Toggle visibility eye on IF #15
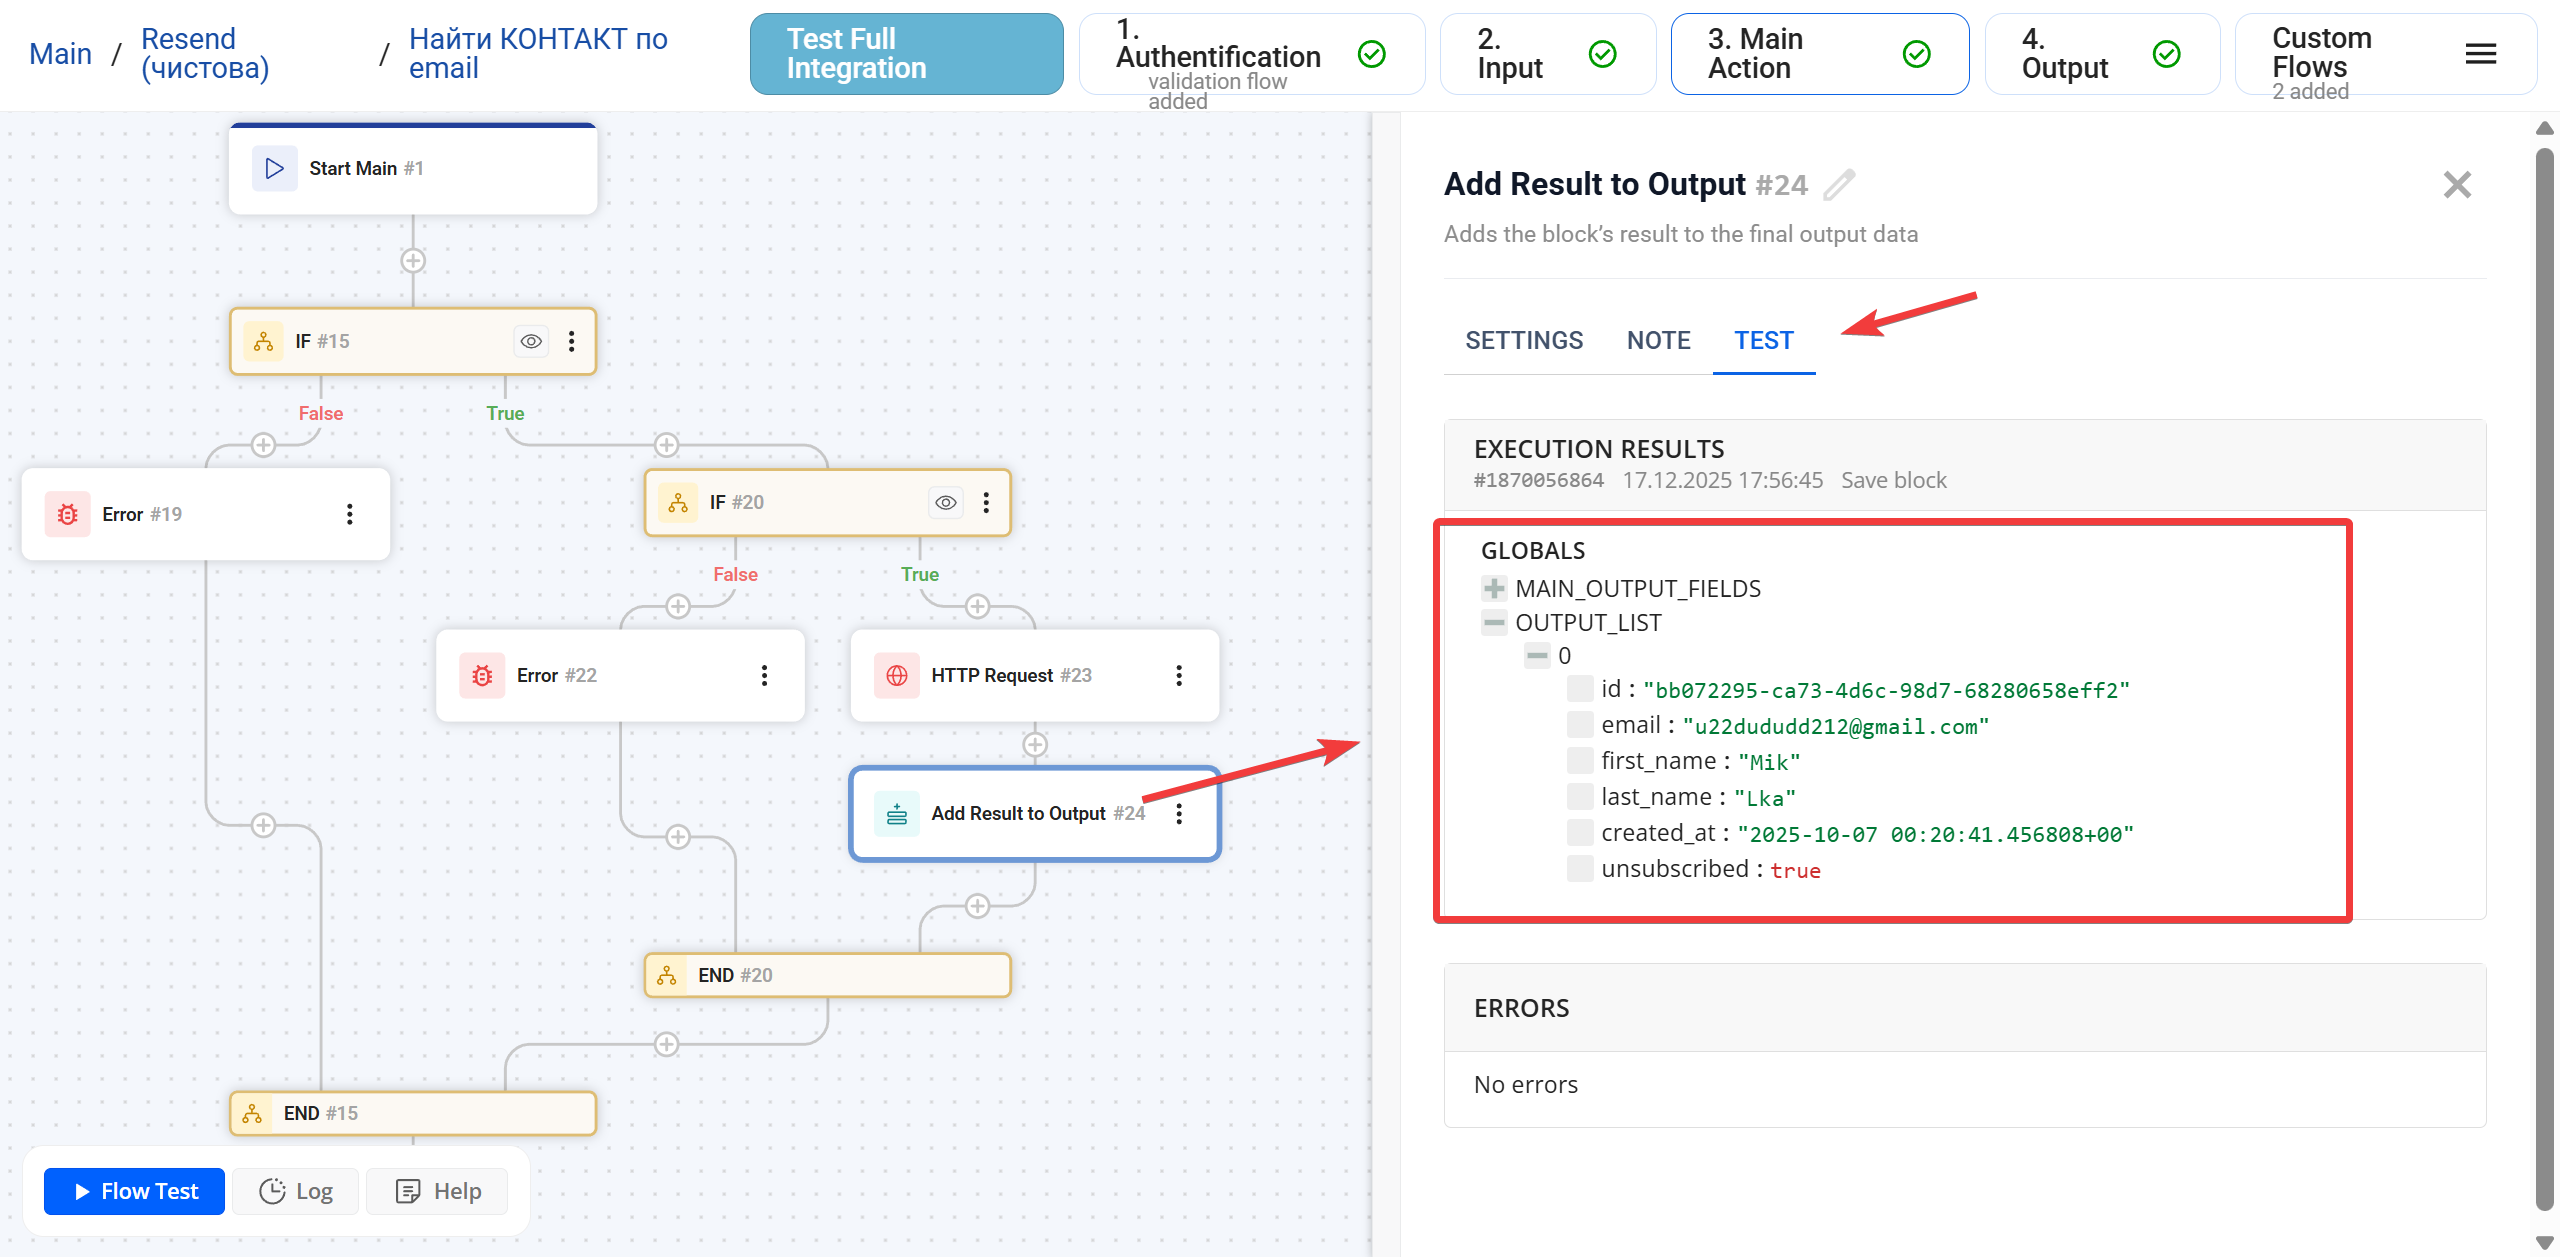This screenshot has width=2560, height=1257. click(x=530, y=341)
